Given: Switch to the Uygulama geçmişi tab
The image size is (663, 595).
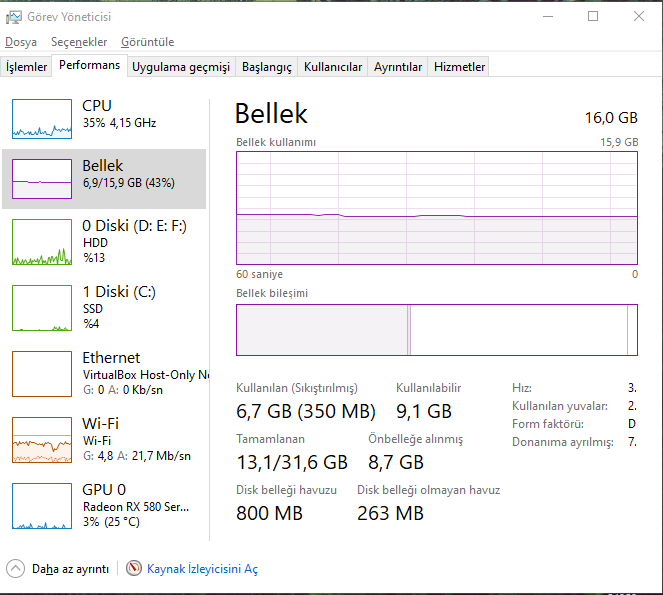Looking at the screenshot, I should click(x=181, y=67).
